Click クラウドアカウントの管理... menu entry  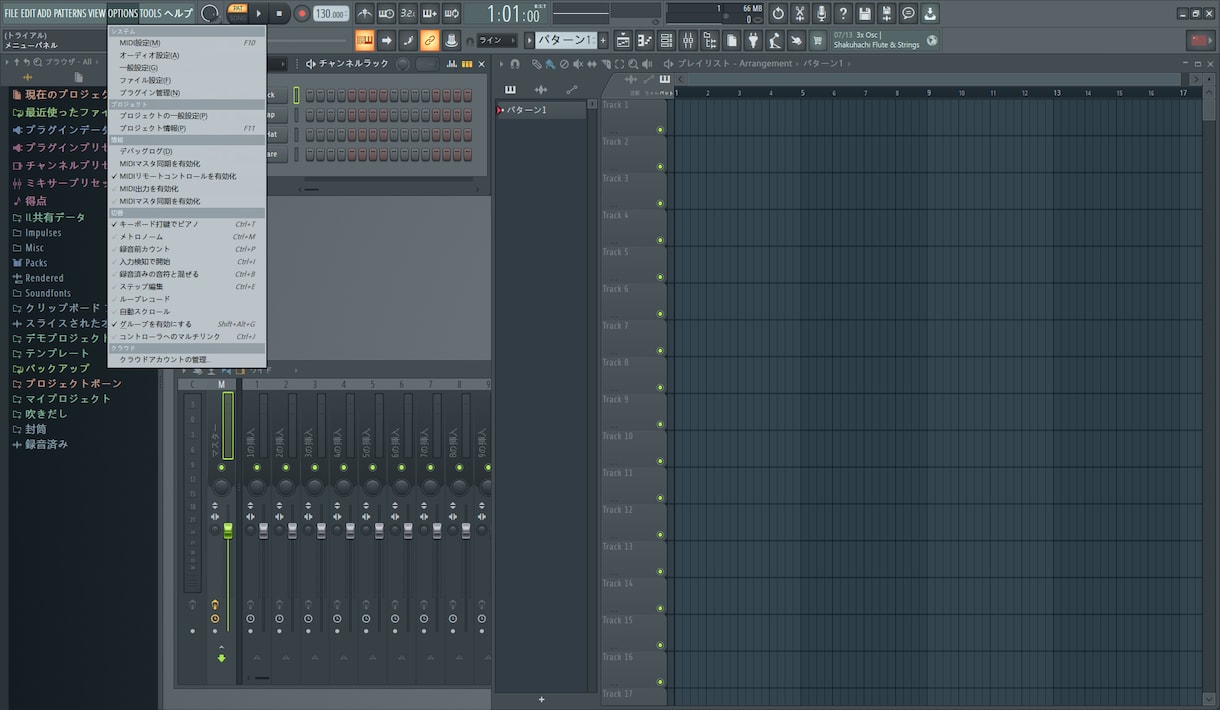pos(187,359)
